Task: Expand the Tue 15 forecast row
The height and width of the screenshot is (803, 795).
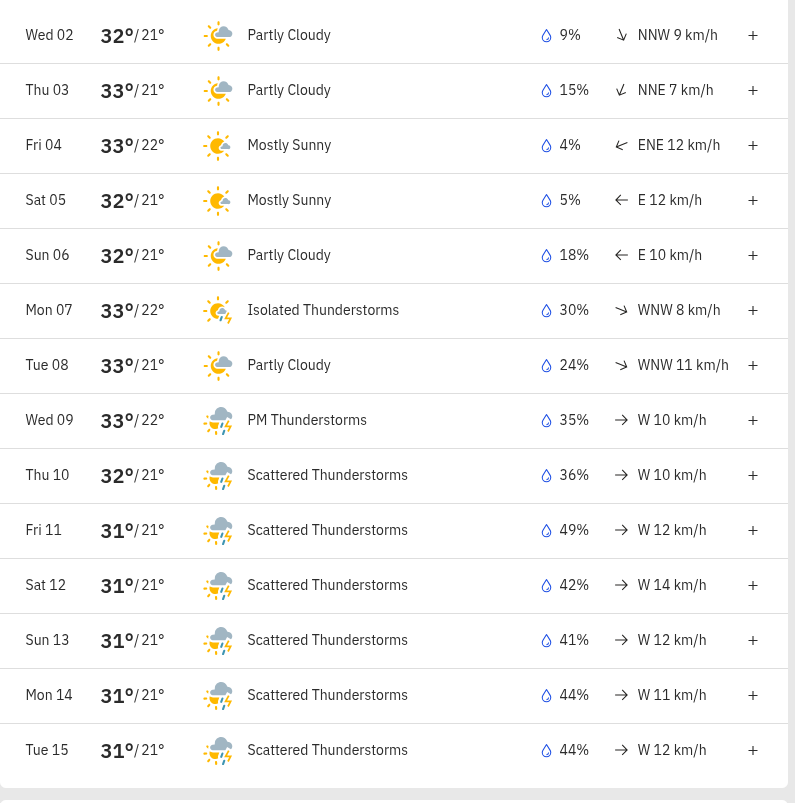Action: pos(752,751)
